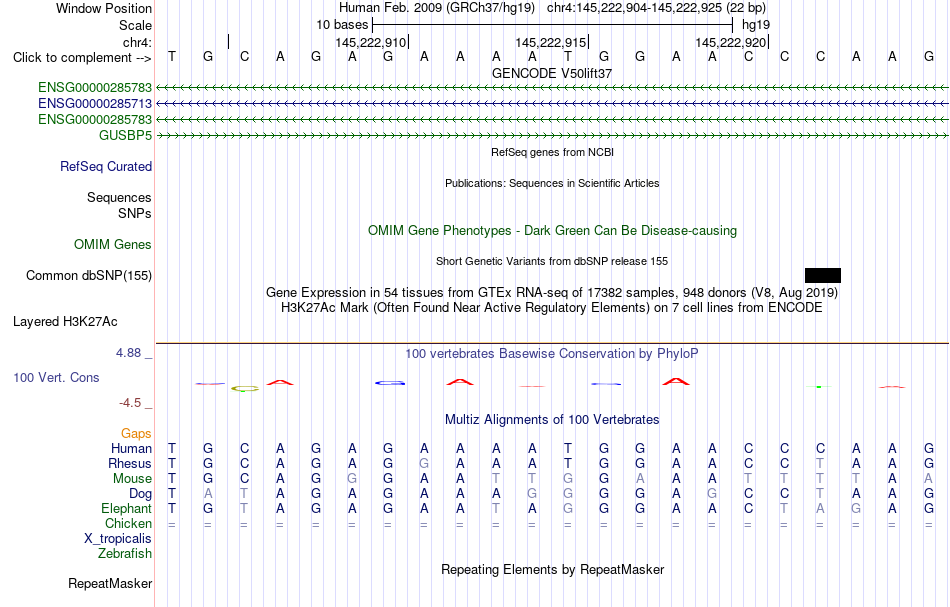Screen dimensions: 950x607
Task: Click the GUSBP5 gene label
Action: [x=125, y=135]
